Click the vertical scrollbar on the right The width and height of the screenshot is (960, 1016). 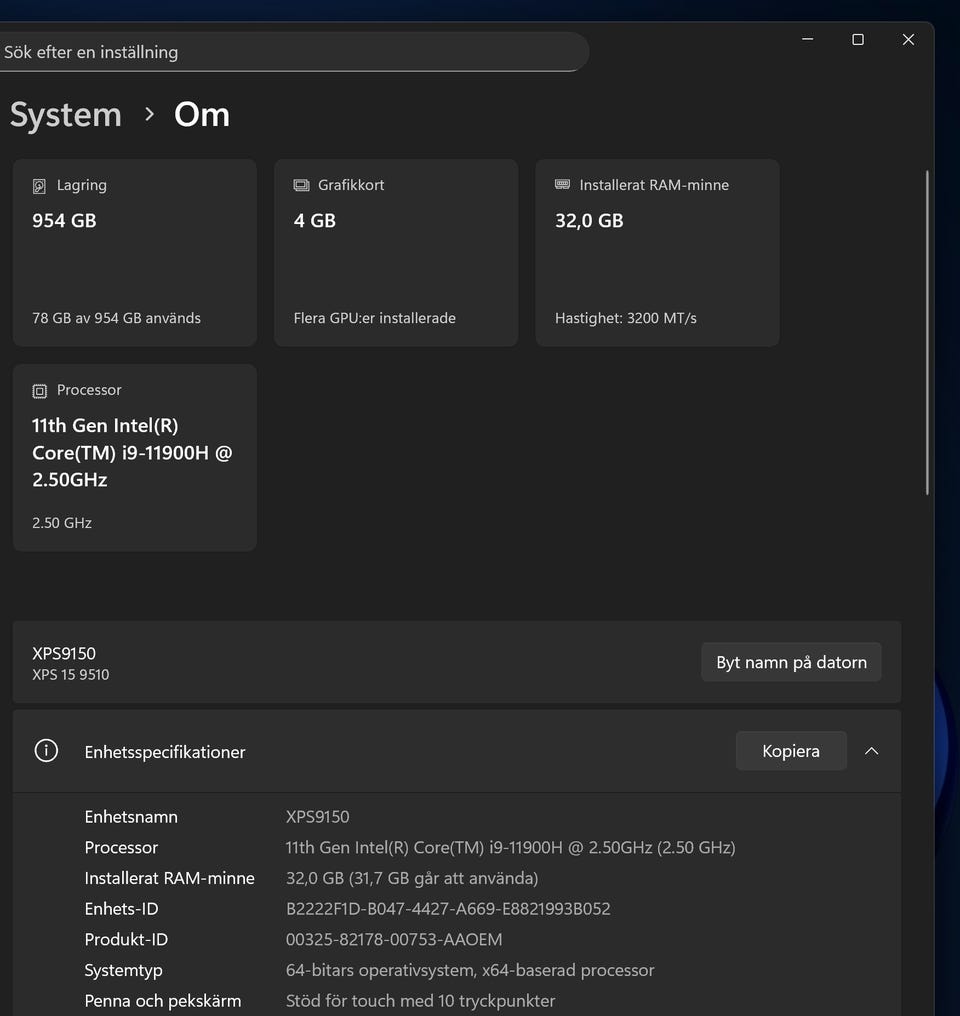pyautogui.click(x=927, y=332)
